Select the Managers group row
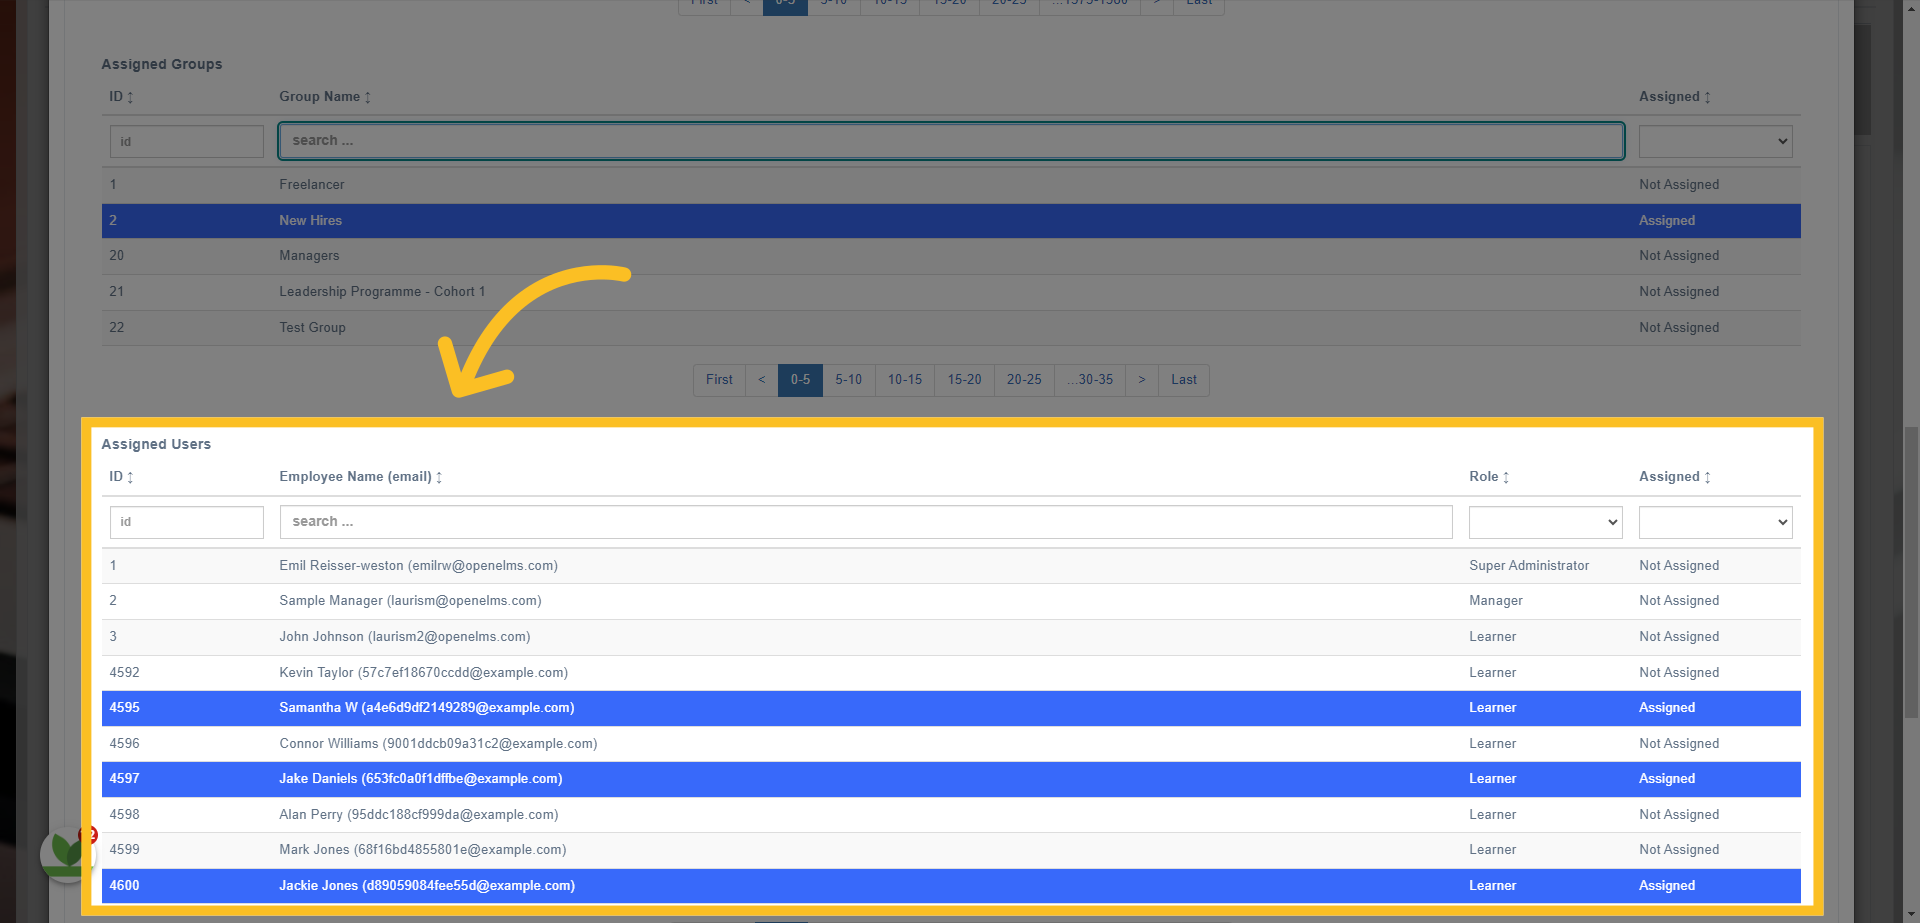Screen dimensions: 1920x923 pos(951,256)
